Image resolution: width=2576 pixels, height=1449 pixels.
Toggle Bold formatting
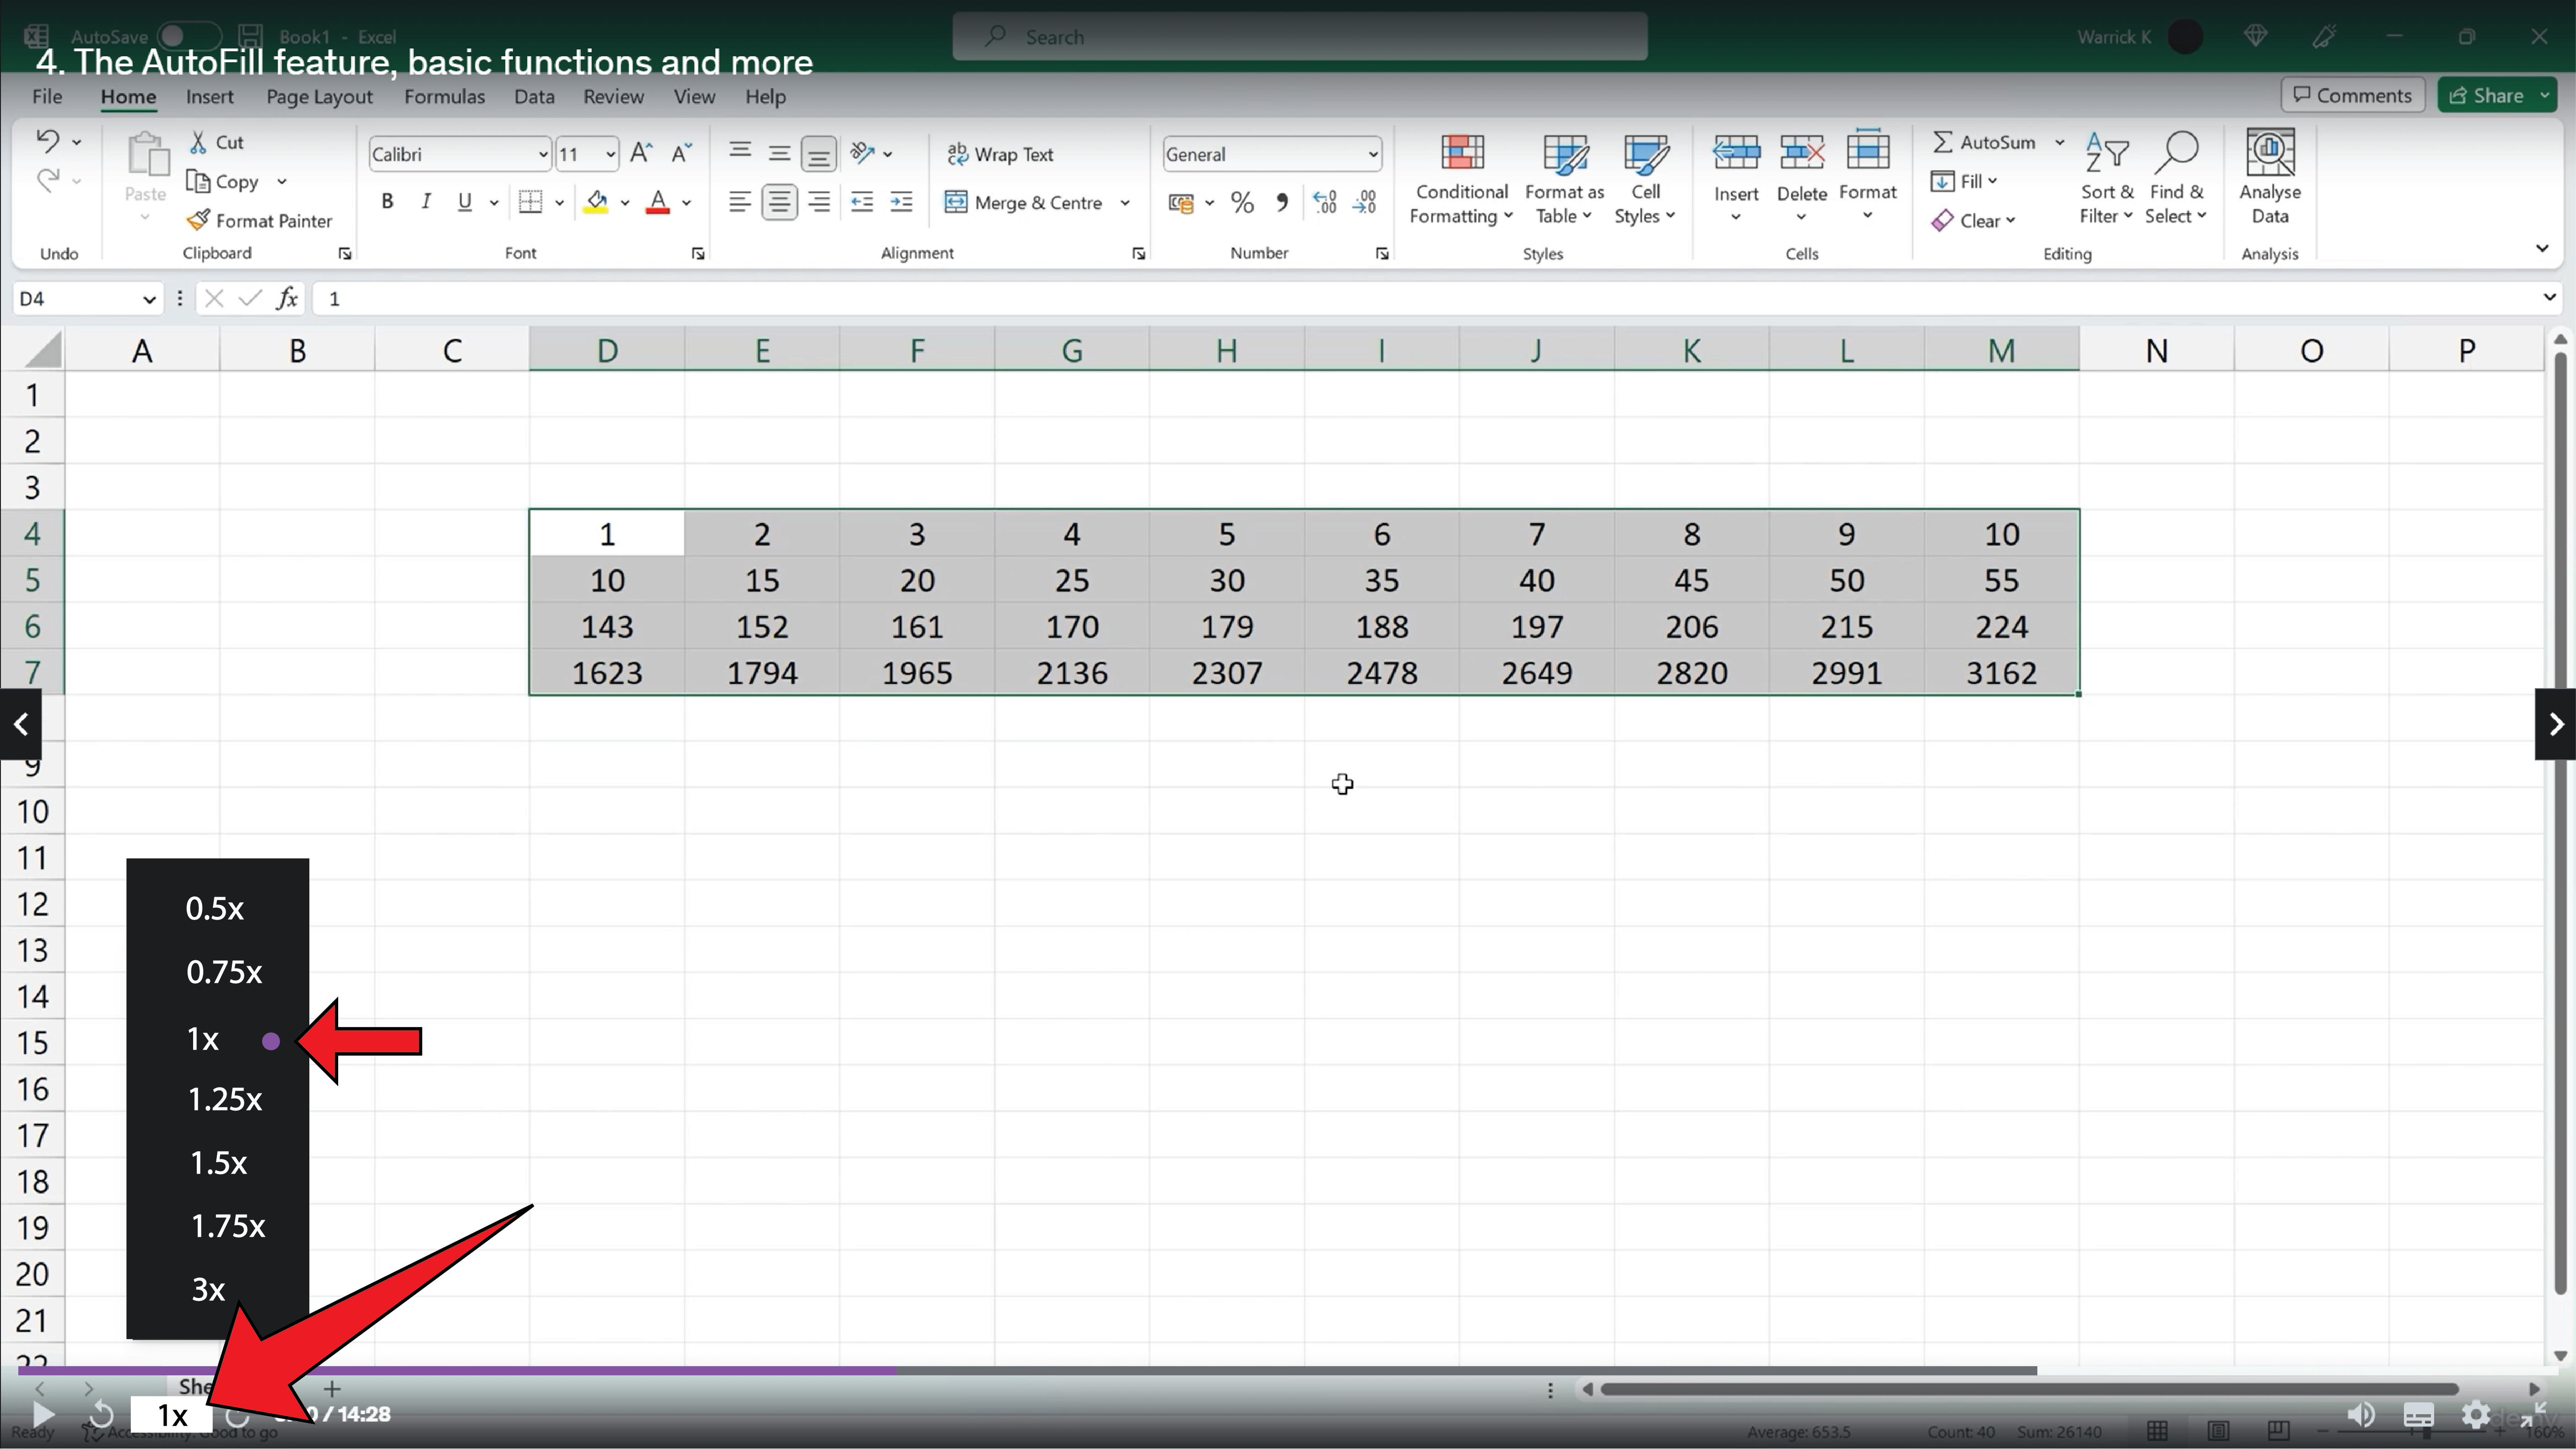387,202
